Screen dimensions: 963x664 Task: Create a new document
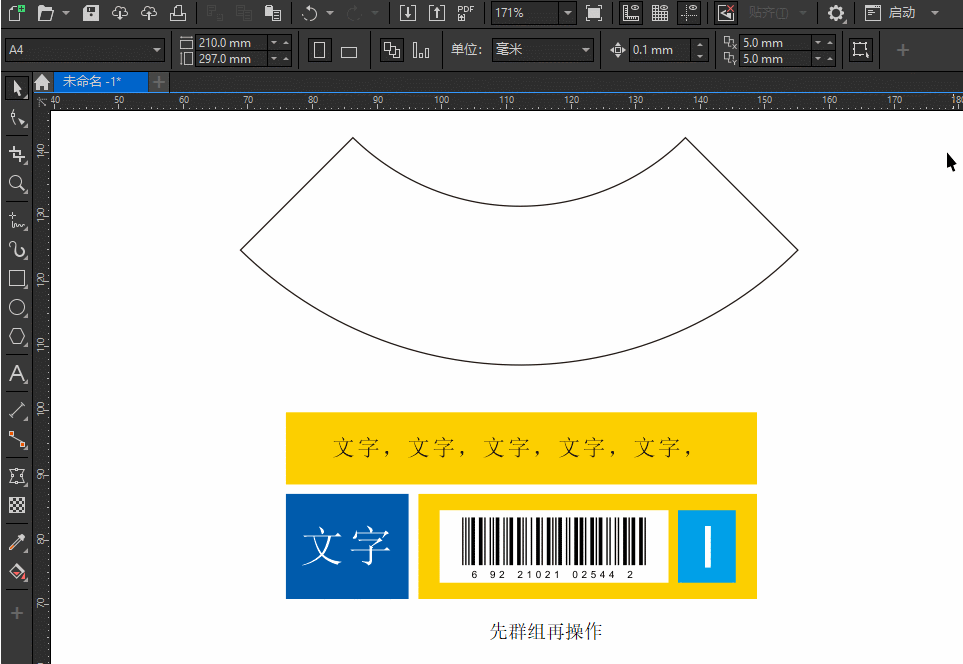17,12
